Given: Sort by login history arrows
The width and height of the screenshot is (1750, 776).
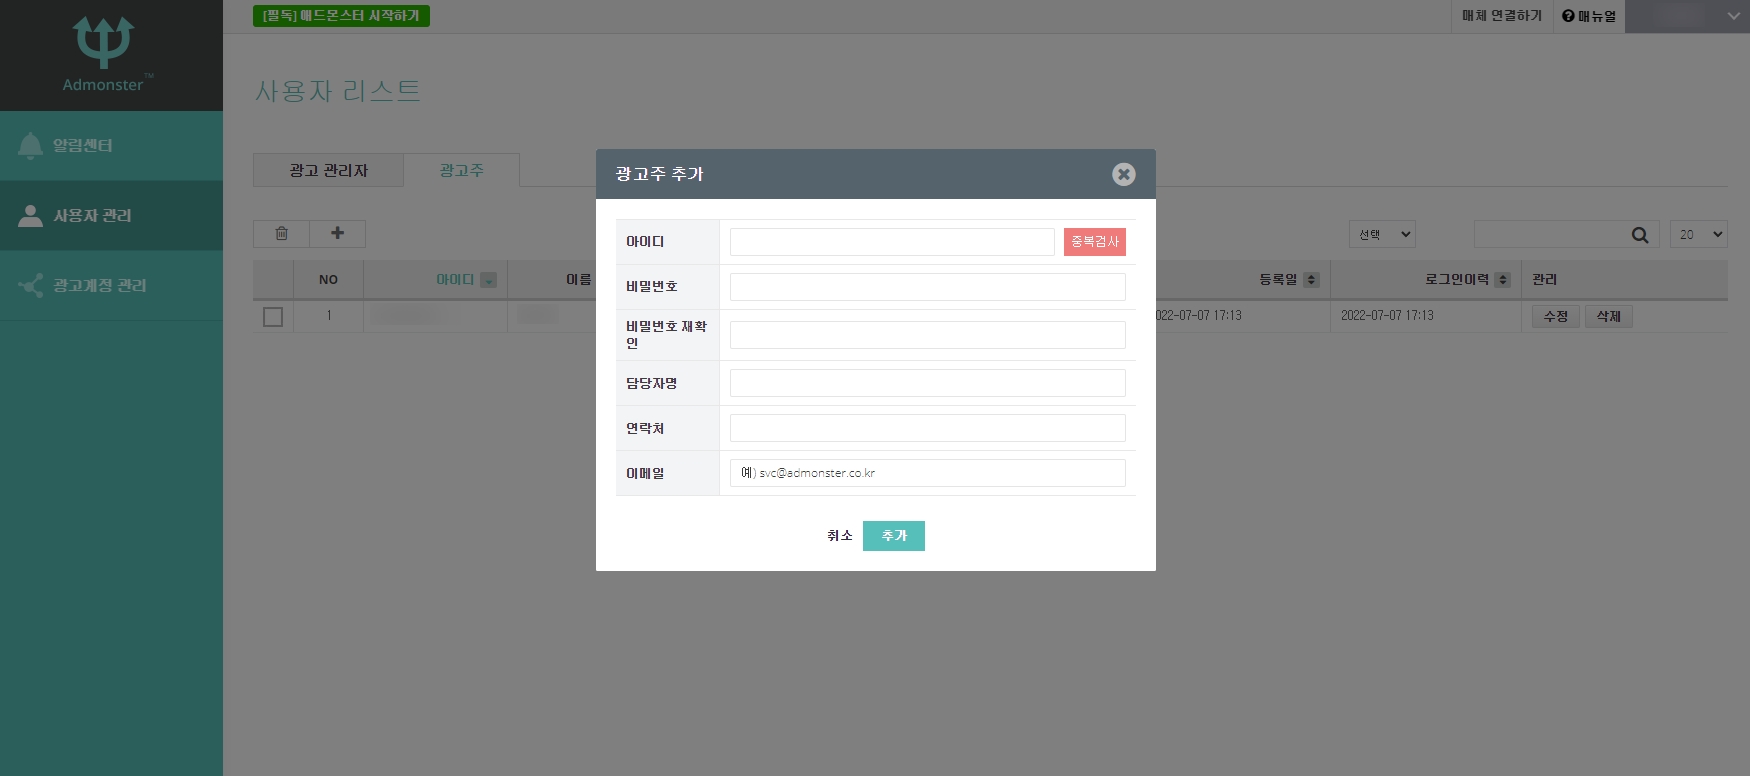Looking at the screenshot, I should point(1502,280).
